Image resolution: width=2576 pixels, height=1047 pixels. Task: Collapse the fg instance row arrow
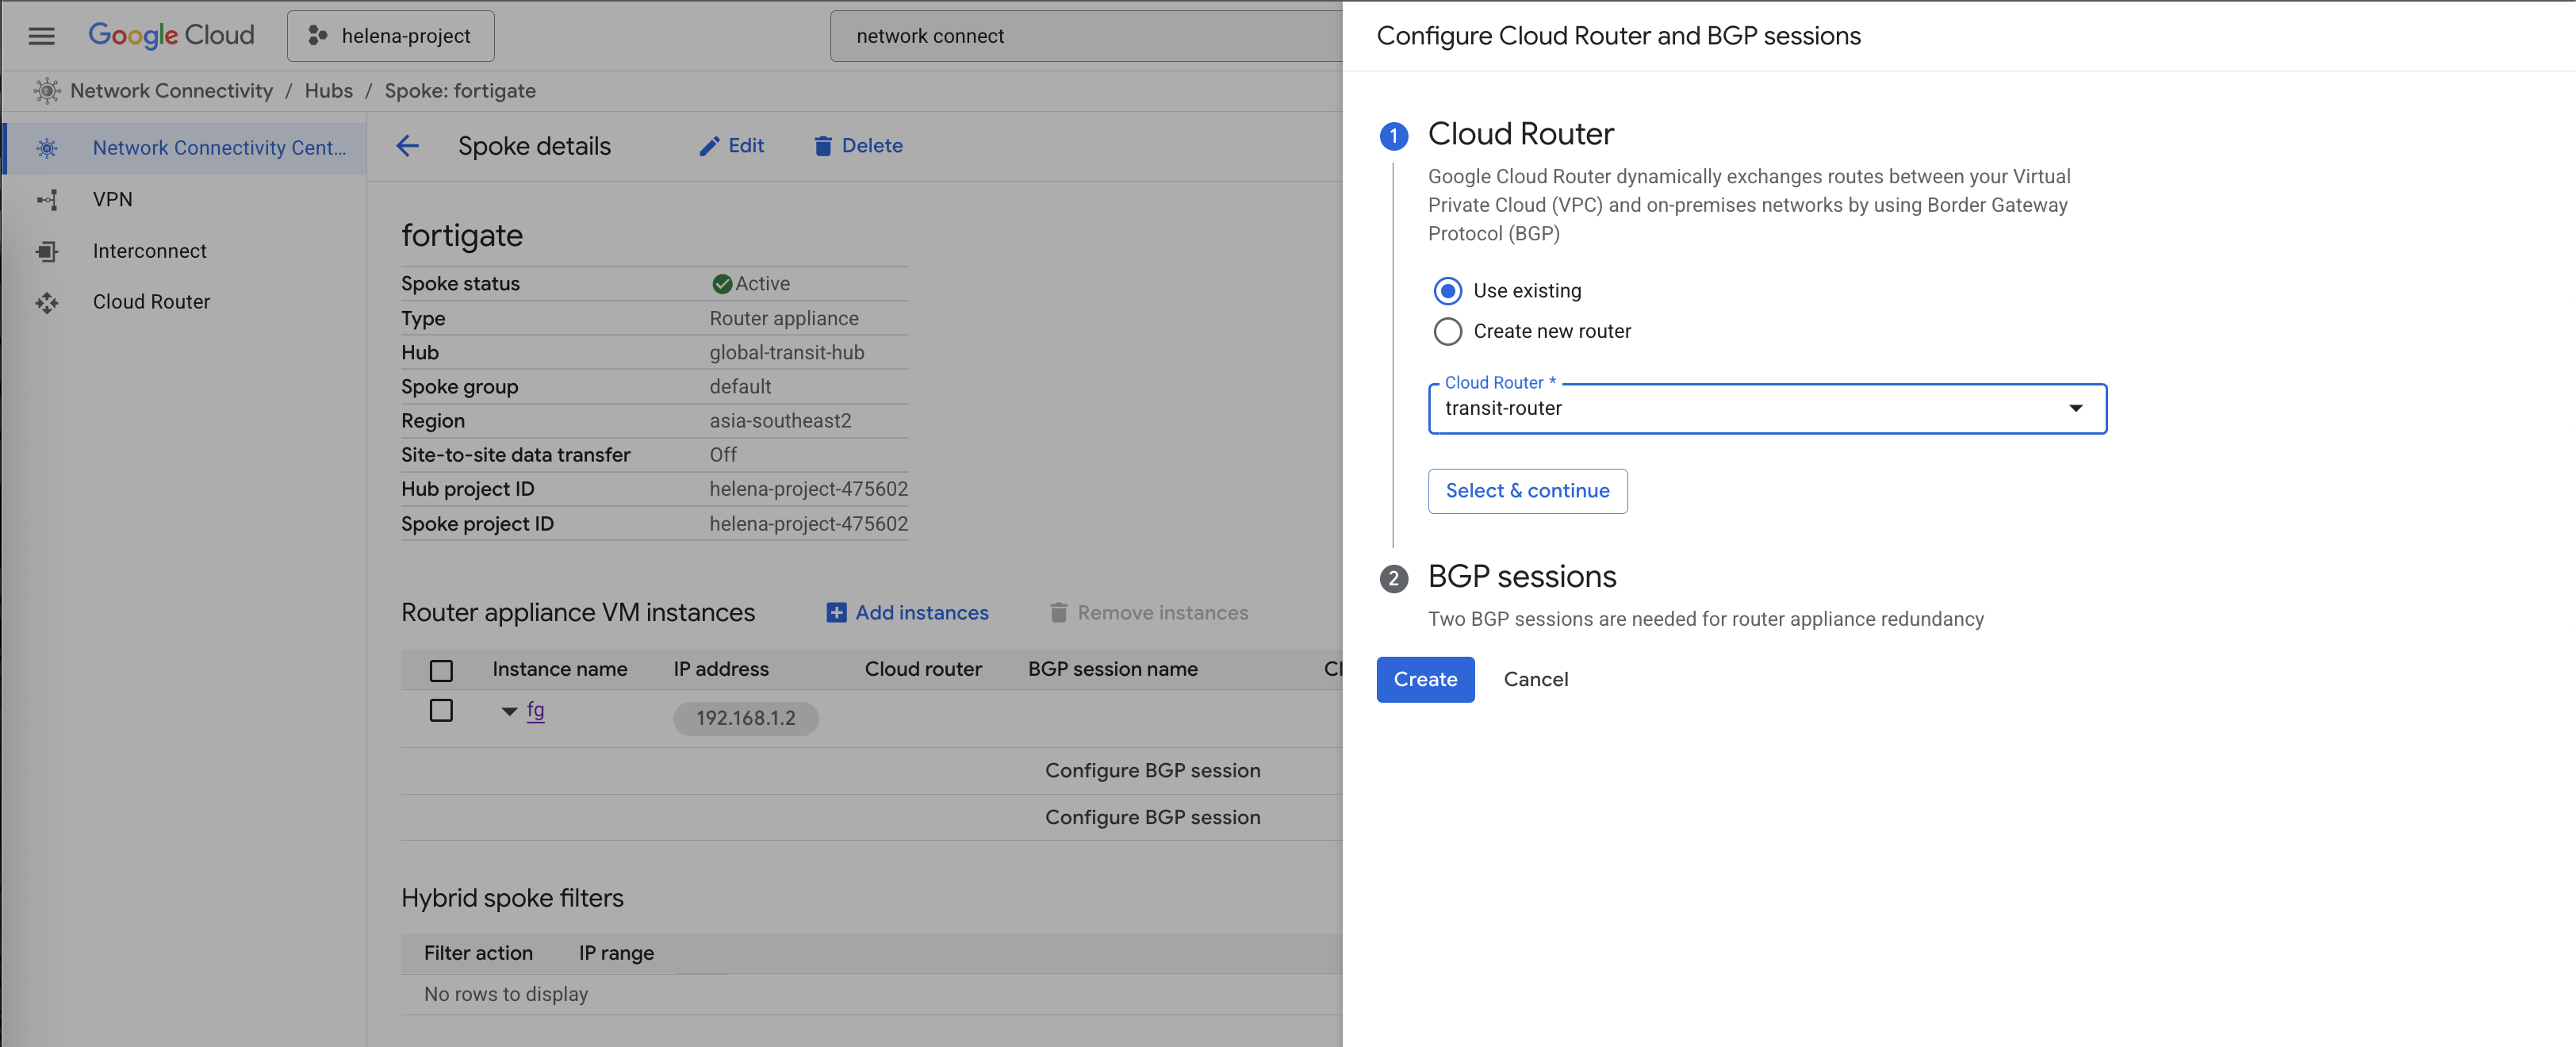pos(509,711)
